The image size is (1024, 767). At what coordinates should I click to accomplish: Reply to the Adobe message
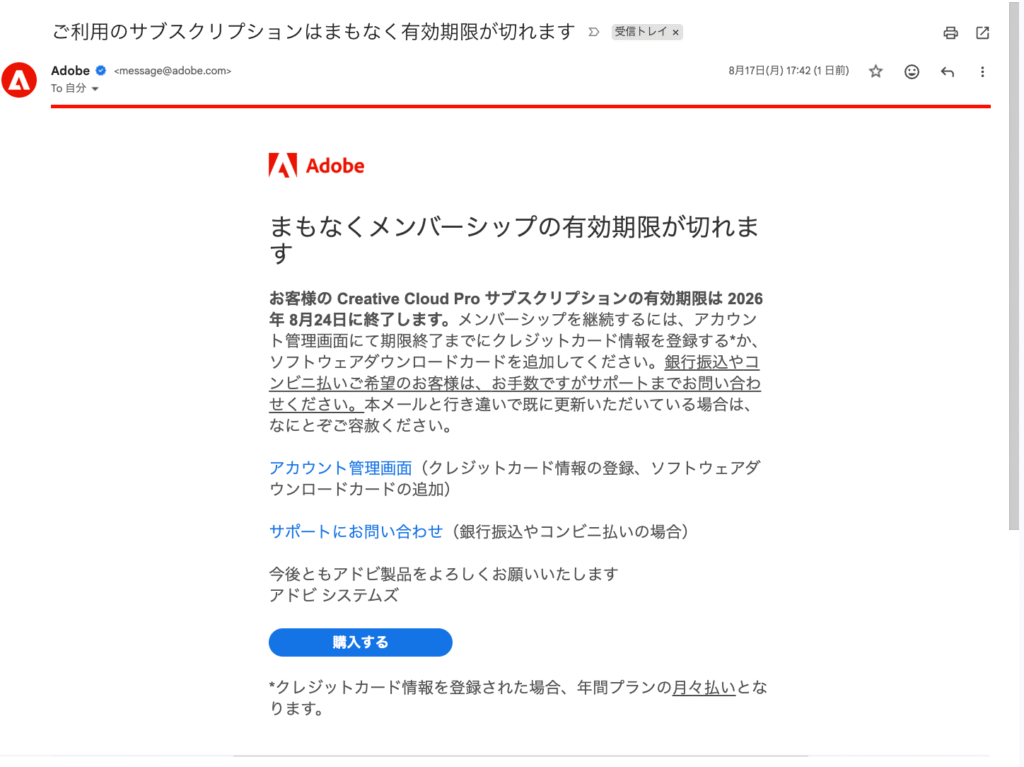[947, 71]
